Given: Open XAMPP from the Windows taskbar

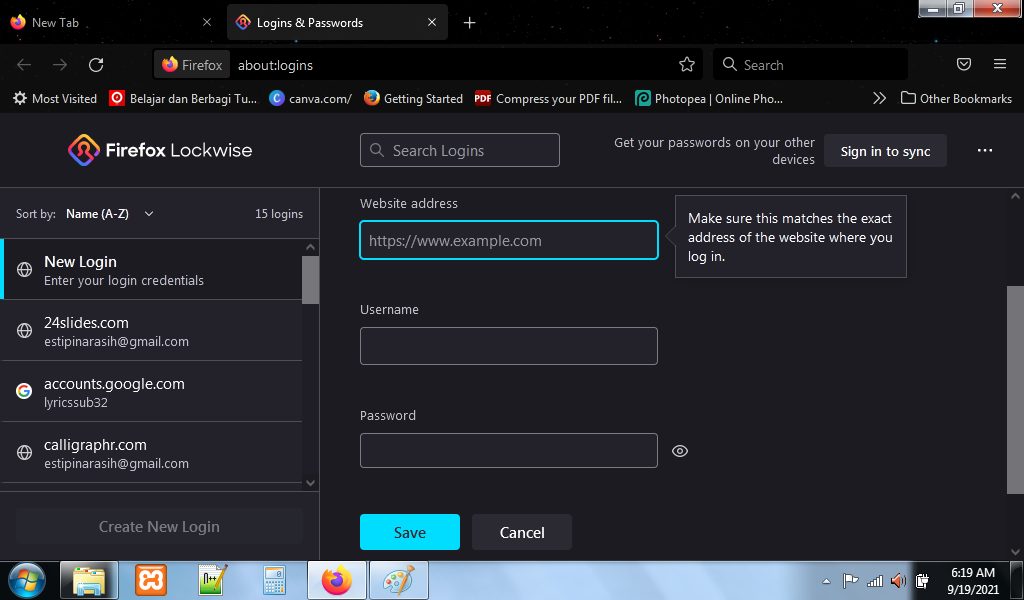Looking at the screenshot, I should pos(151,580).
